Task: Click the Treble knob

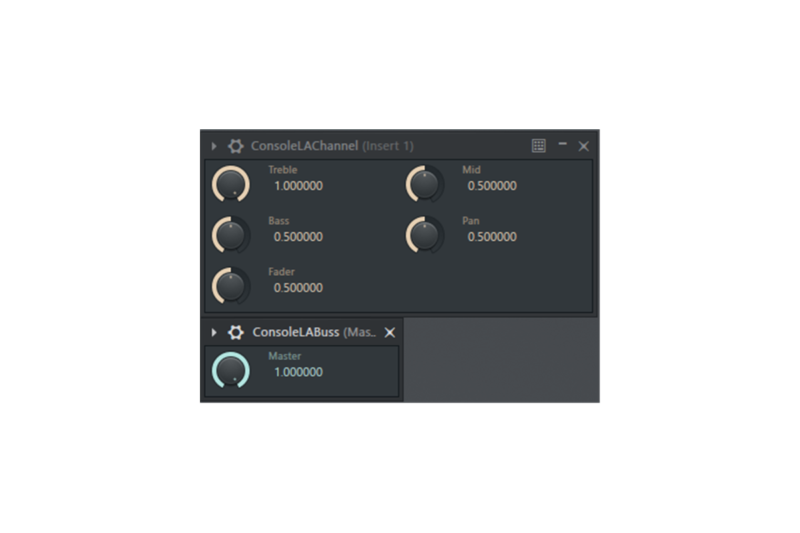Action: [231, 184]
